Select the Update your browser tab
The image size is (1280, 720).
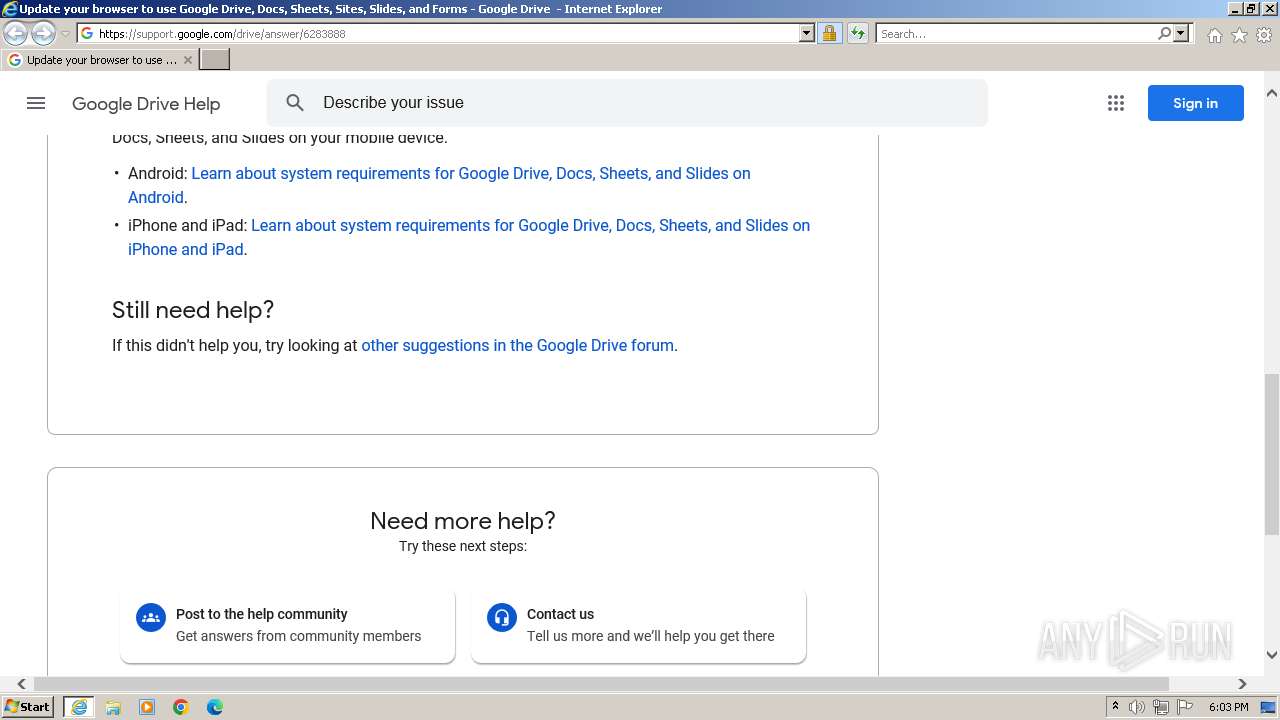tap(100, 60)
